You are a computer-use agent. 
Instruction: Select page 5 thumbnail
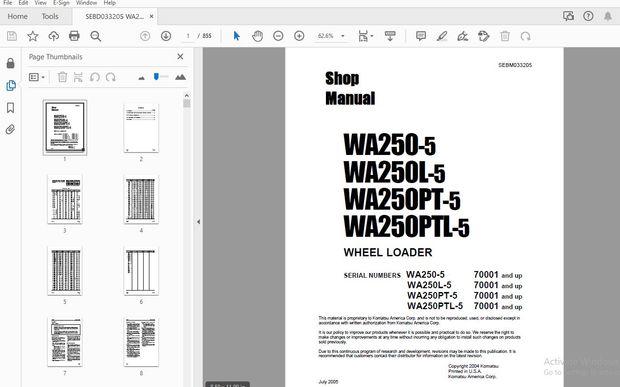[x=65, y=271]
